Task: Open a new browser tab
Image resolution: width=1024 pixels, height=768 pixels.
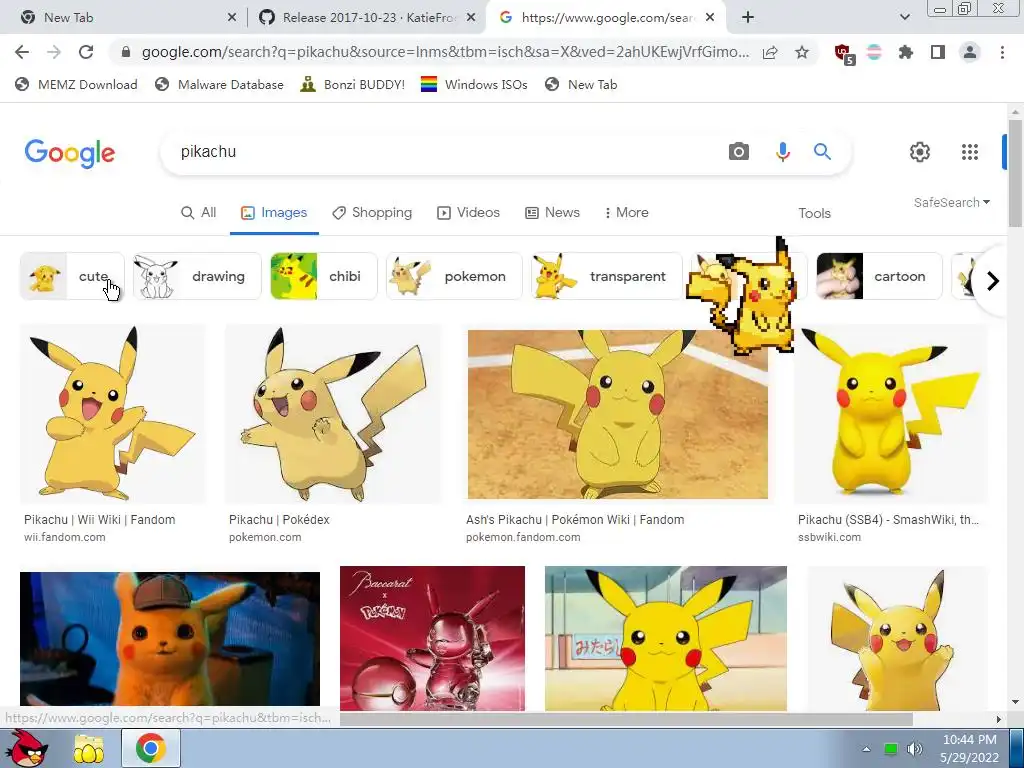Action: tap(748, 18)
